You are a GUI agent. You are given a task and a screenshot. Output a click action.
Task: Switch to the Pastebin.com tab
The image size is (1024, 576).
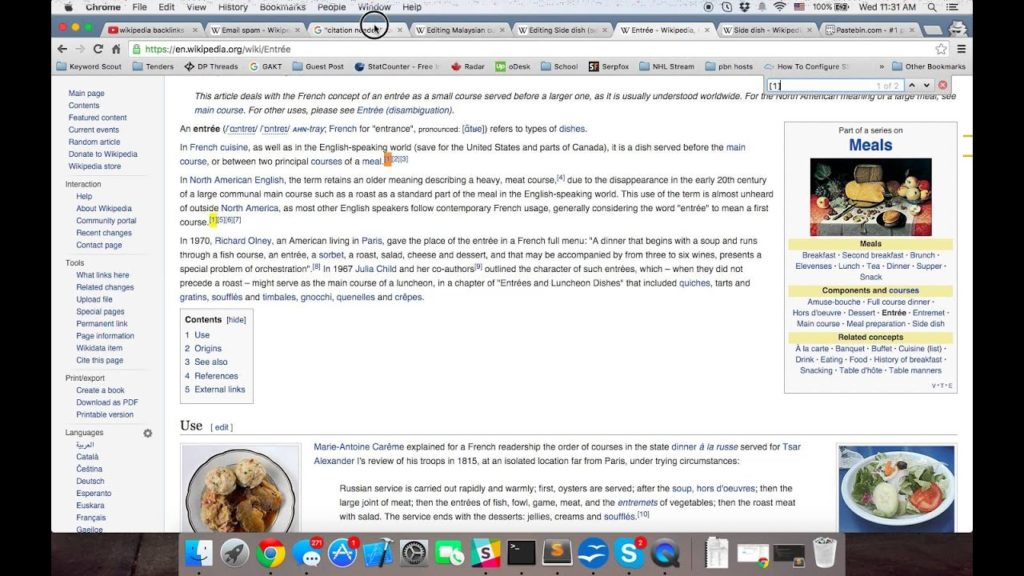(869, 30)
